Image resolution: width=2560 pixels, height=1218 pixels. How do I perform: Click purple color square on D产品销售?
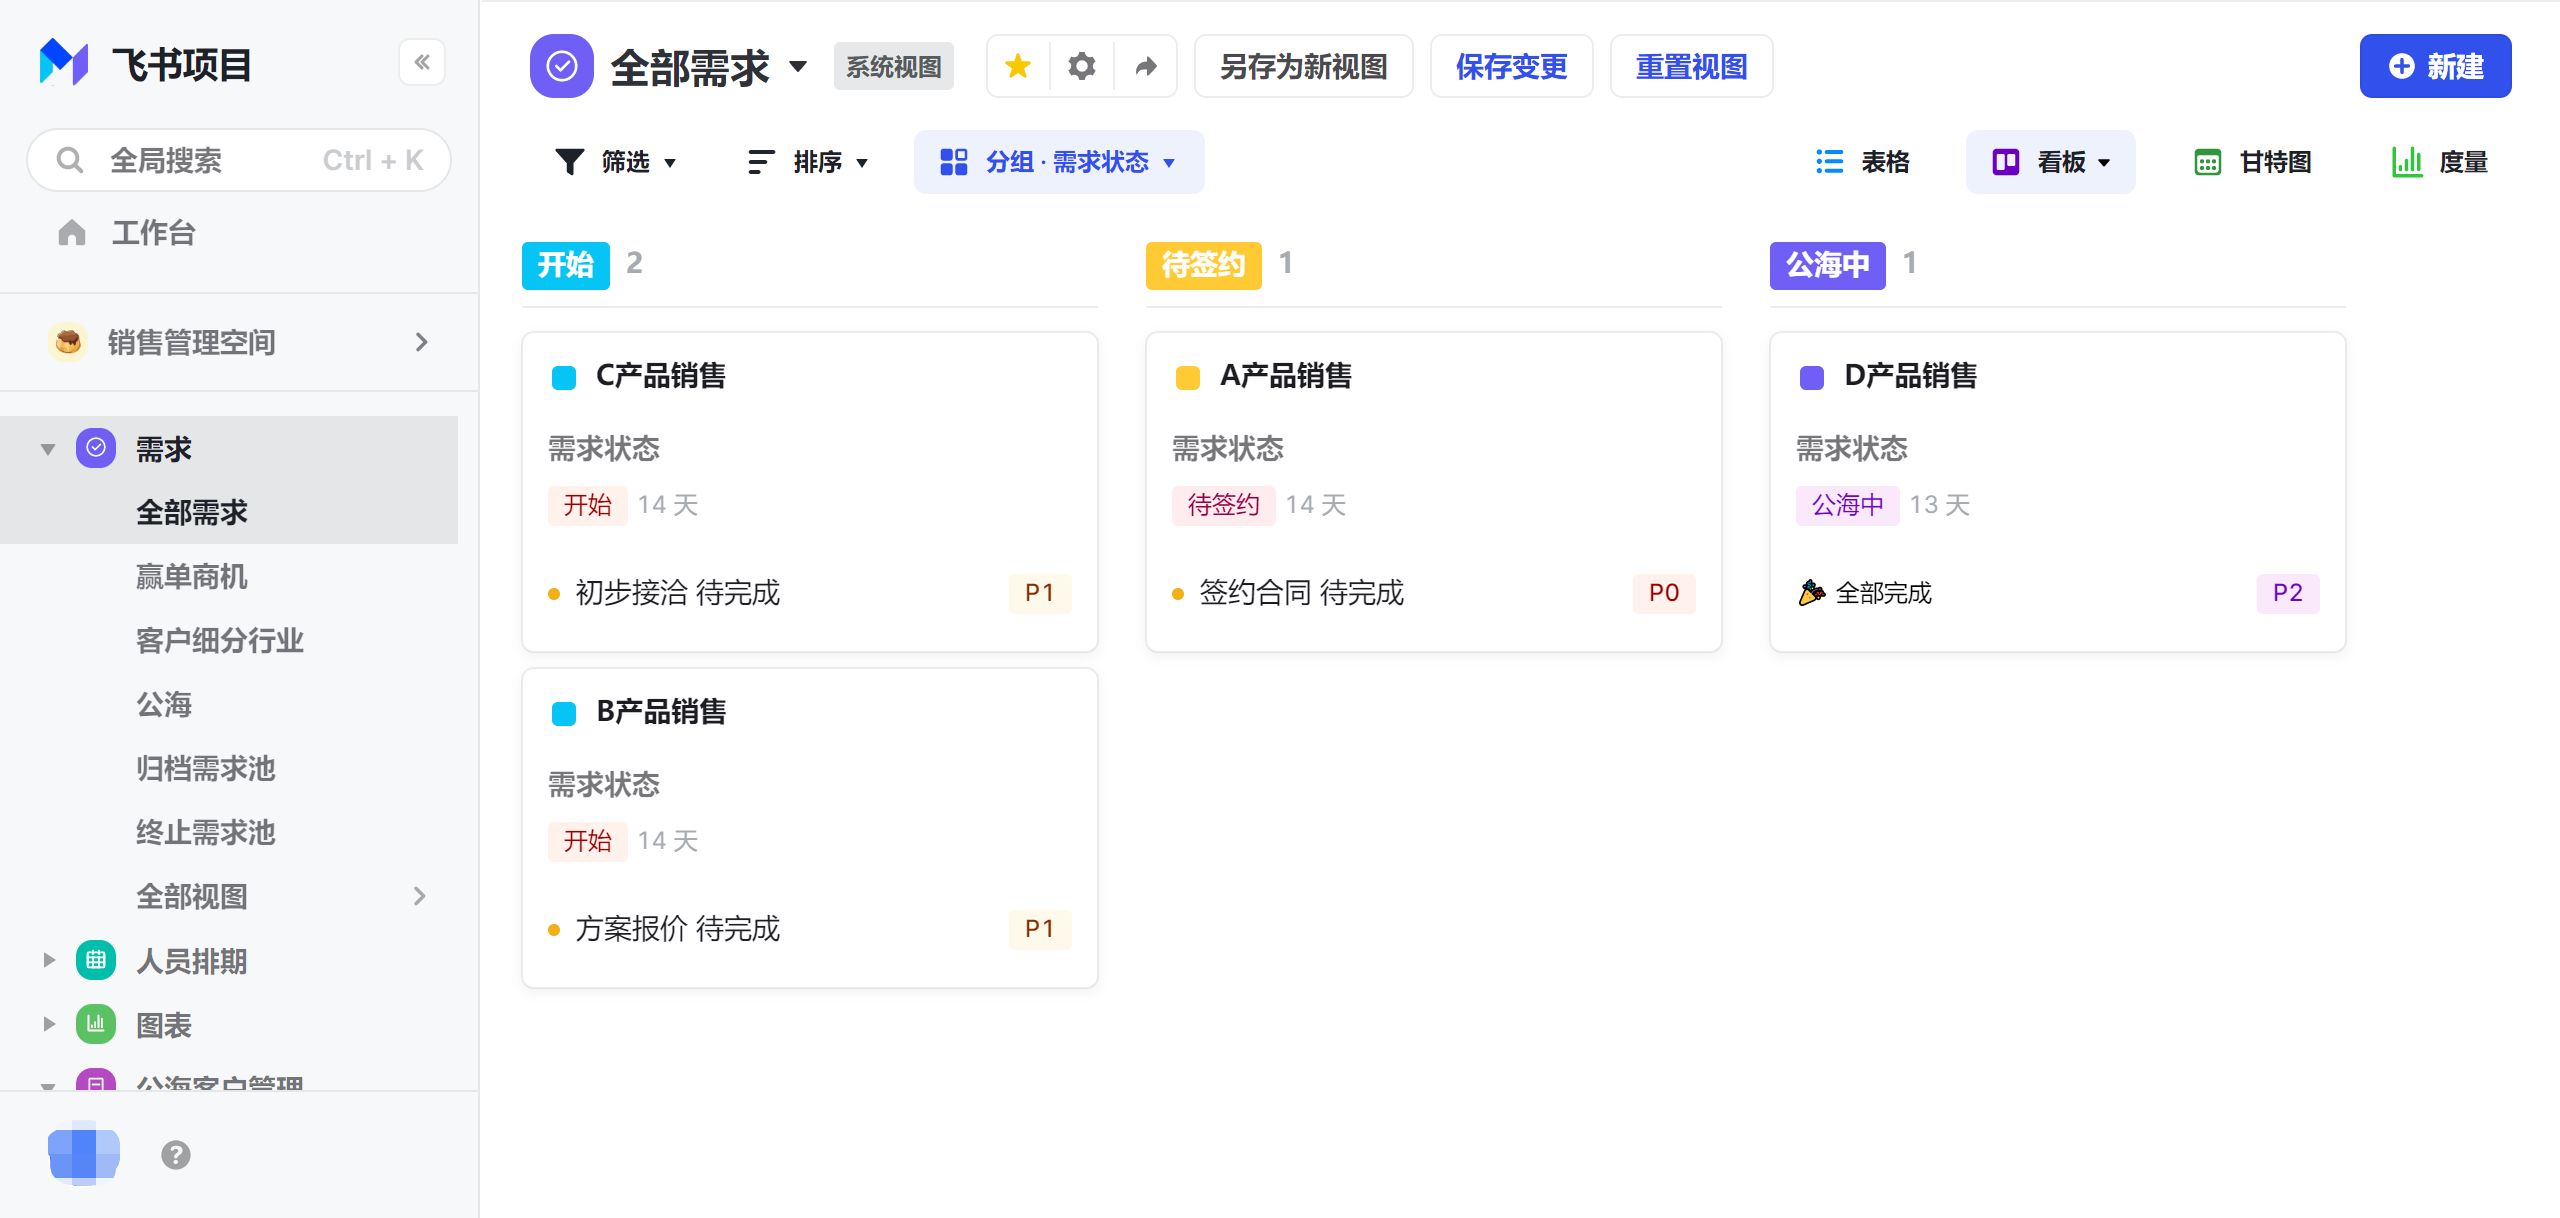click(x=1812, y=377)
